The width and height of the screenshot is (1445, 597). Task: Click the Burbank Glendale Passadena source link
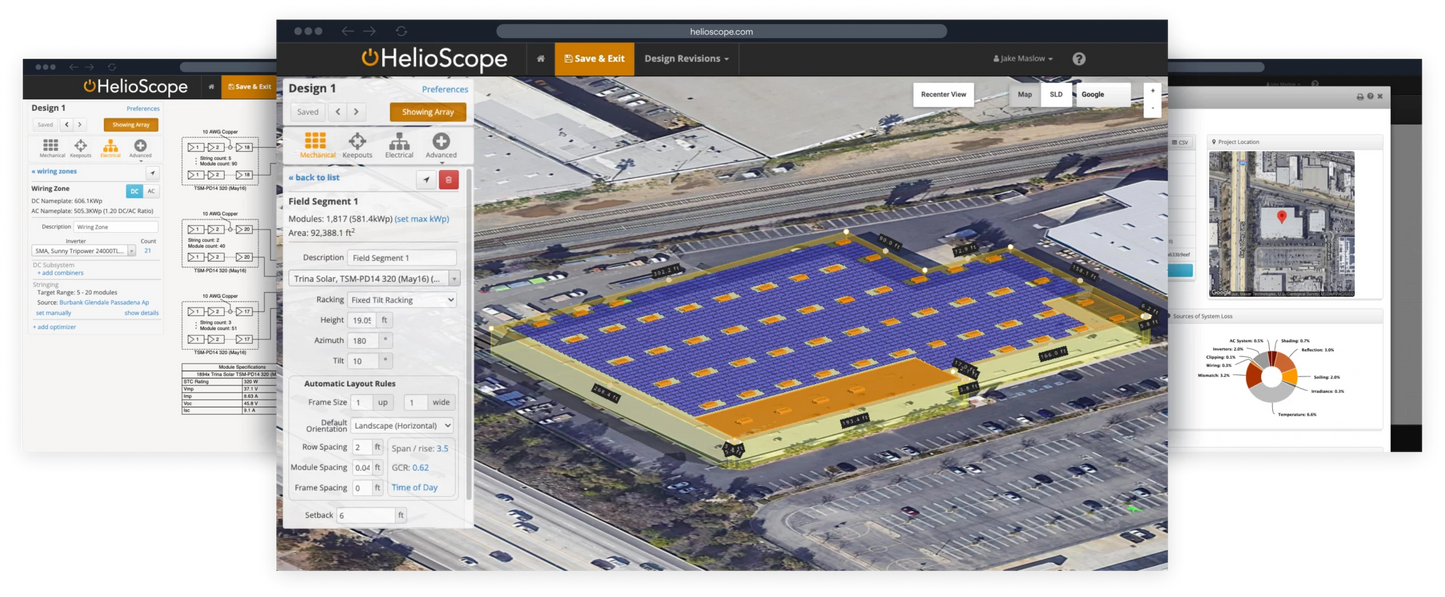[x=104, y=302]
